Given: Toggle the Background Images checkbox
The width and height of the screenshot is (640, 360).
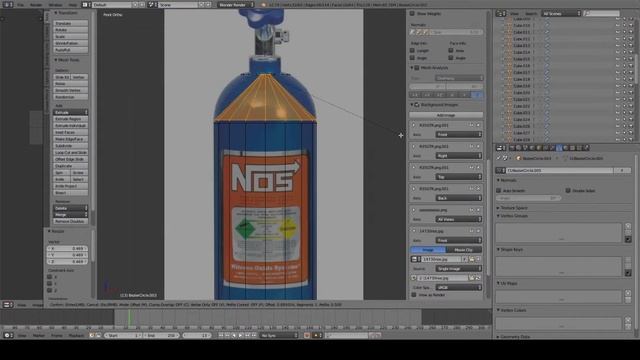Looking at the screenshot, I should coord(417,105).
